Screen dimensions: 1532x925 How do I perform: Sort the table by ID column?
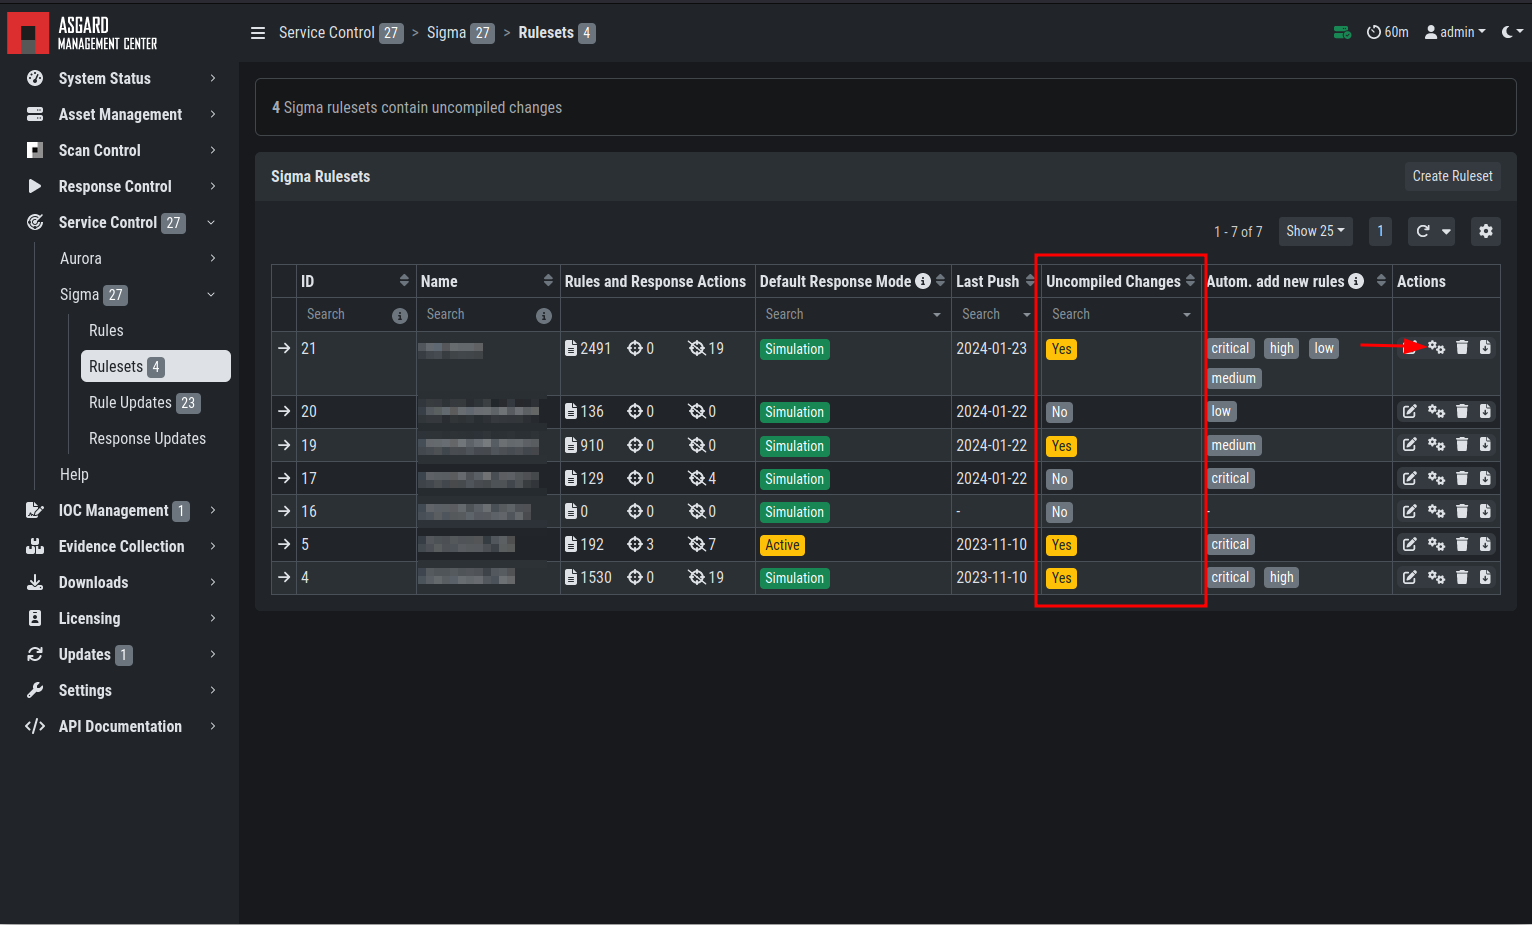click(404, 281)
